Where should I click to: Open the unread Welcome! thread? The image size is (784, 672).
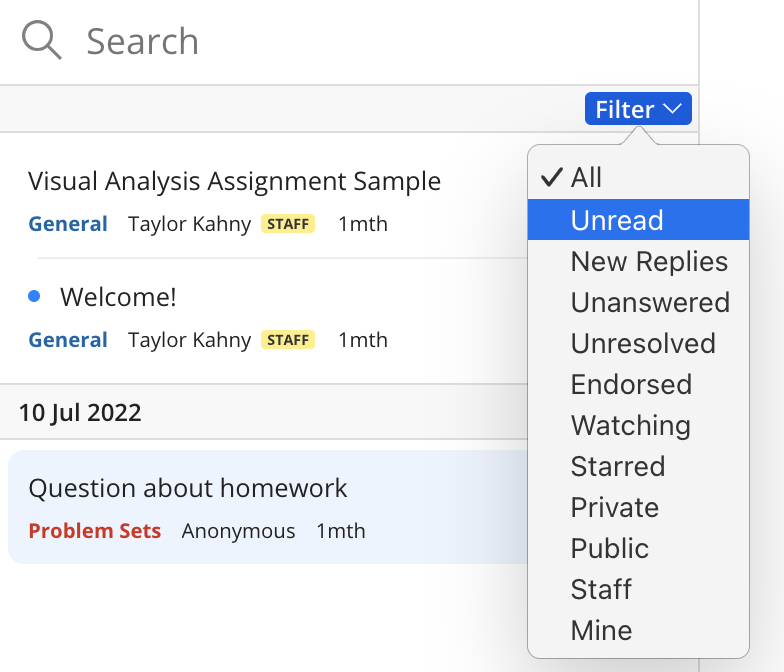[x=118, y=297]
